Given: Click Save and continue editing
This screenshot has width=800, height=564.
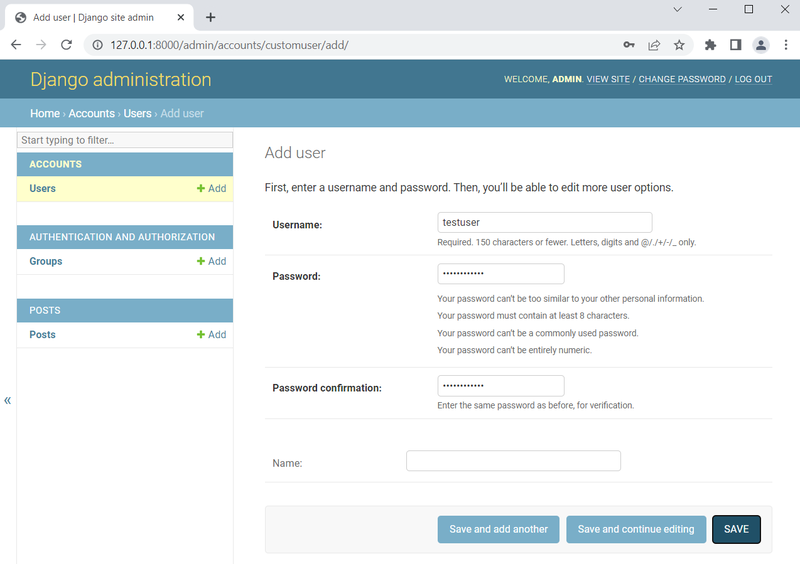Looking at the screenshot, I should (636, 529).
